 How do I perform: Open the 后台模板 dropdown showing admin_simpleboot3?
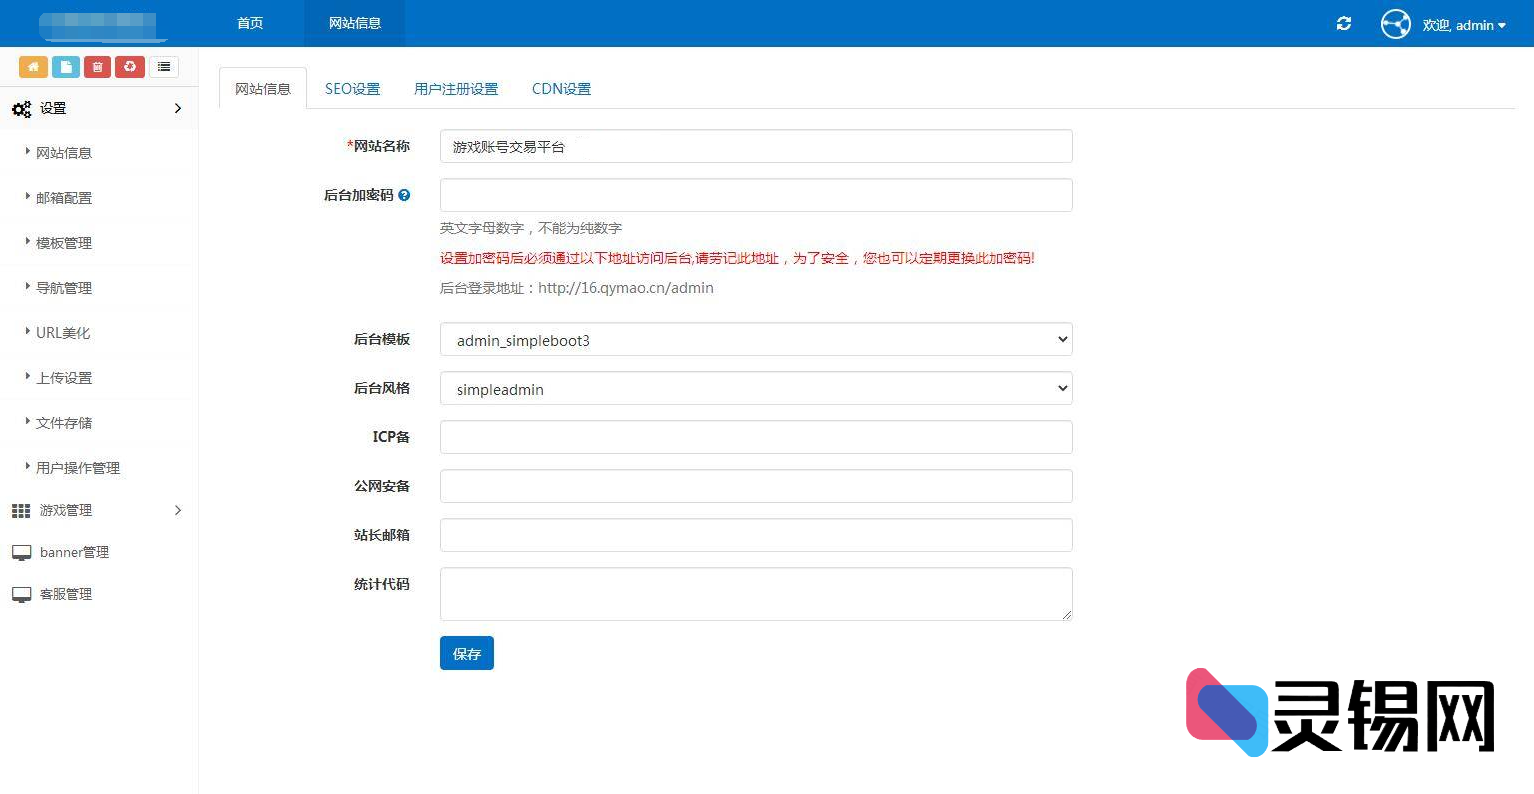tap(755, 340)
